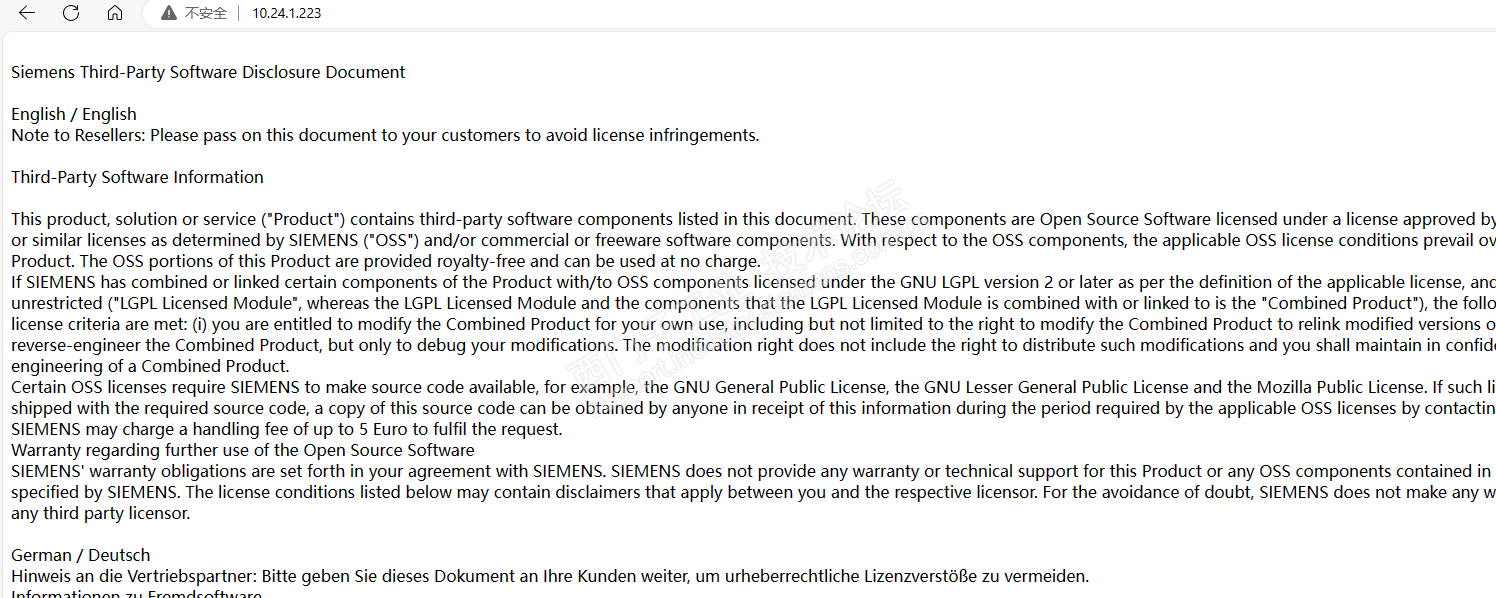Reload the page with the refresh icon
Image resolution: width=1496 pixels, height=598 pixels.
(x=71, y=13)
